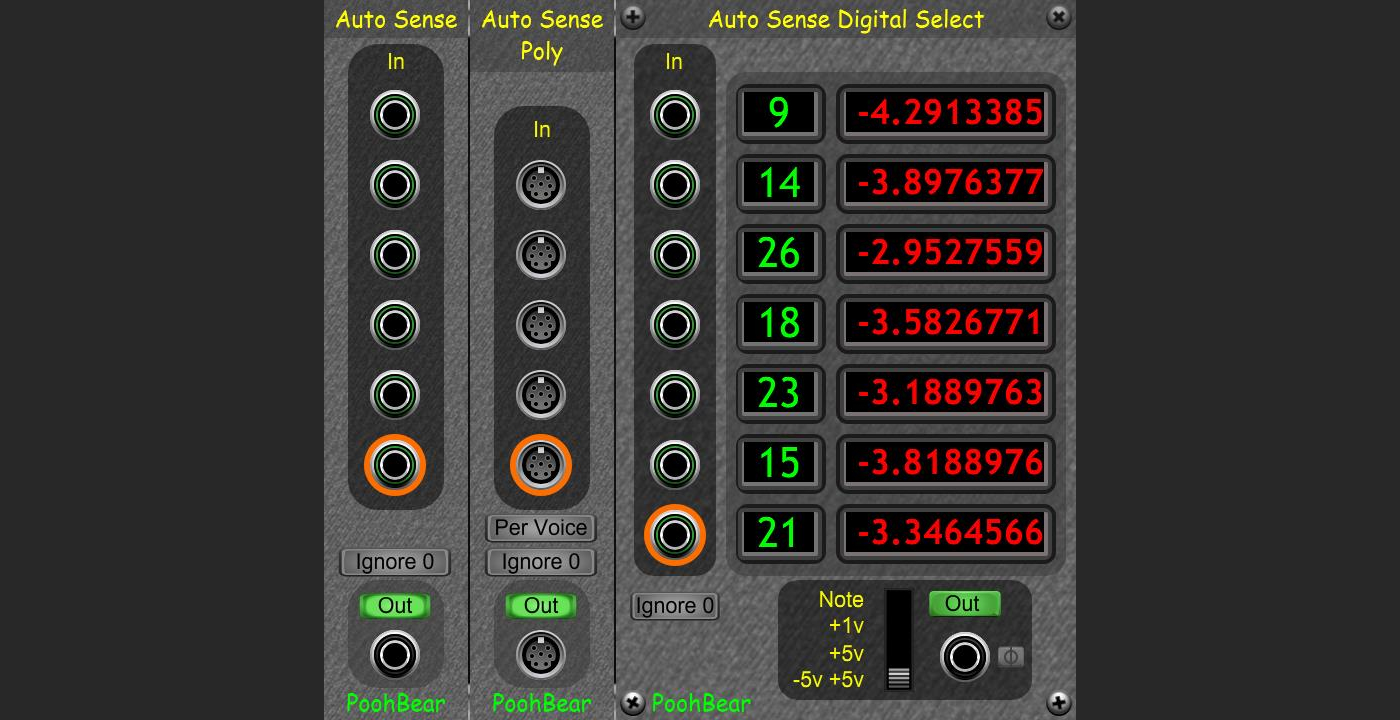Click the highlighted bottom jack on Digital Select
1400x720 pixels.
674,534
